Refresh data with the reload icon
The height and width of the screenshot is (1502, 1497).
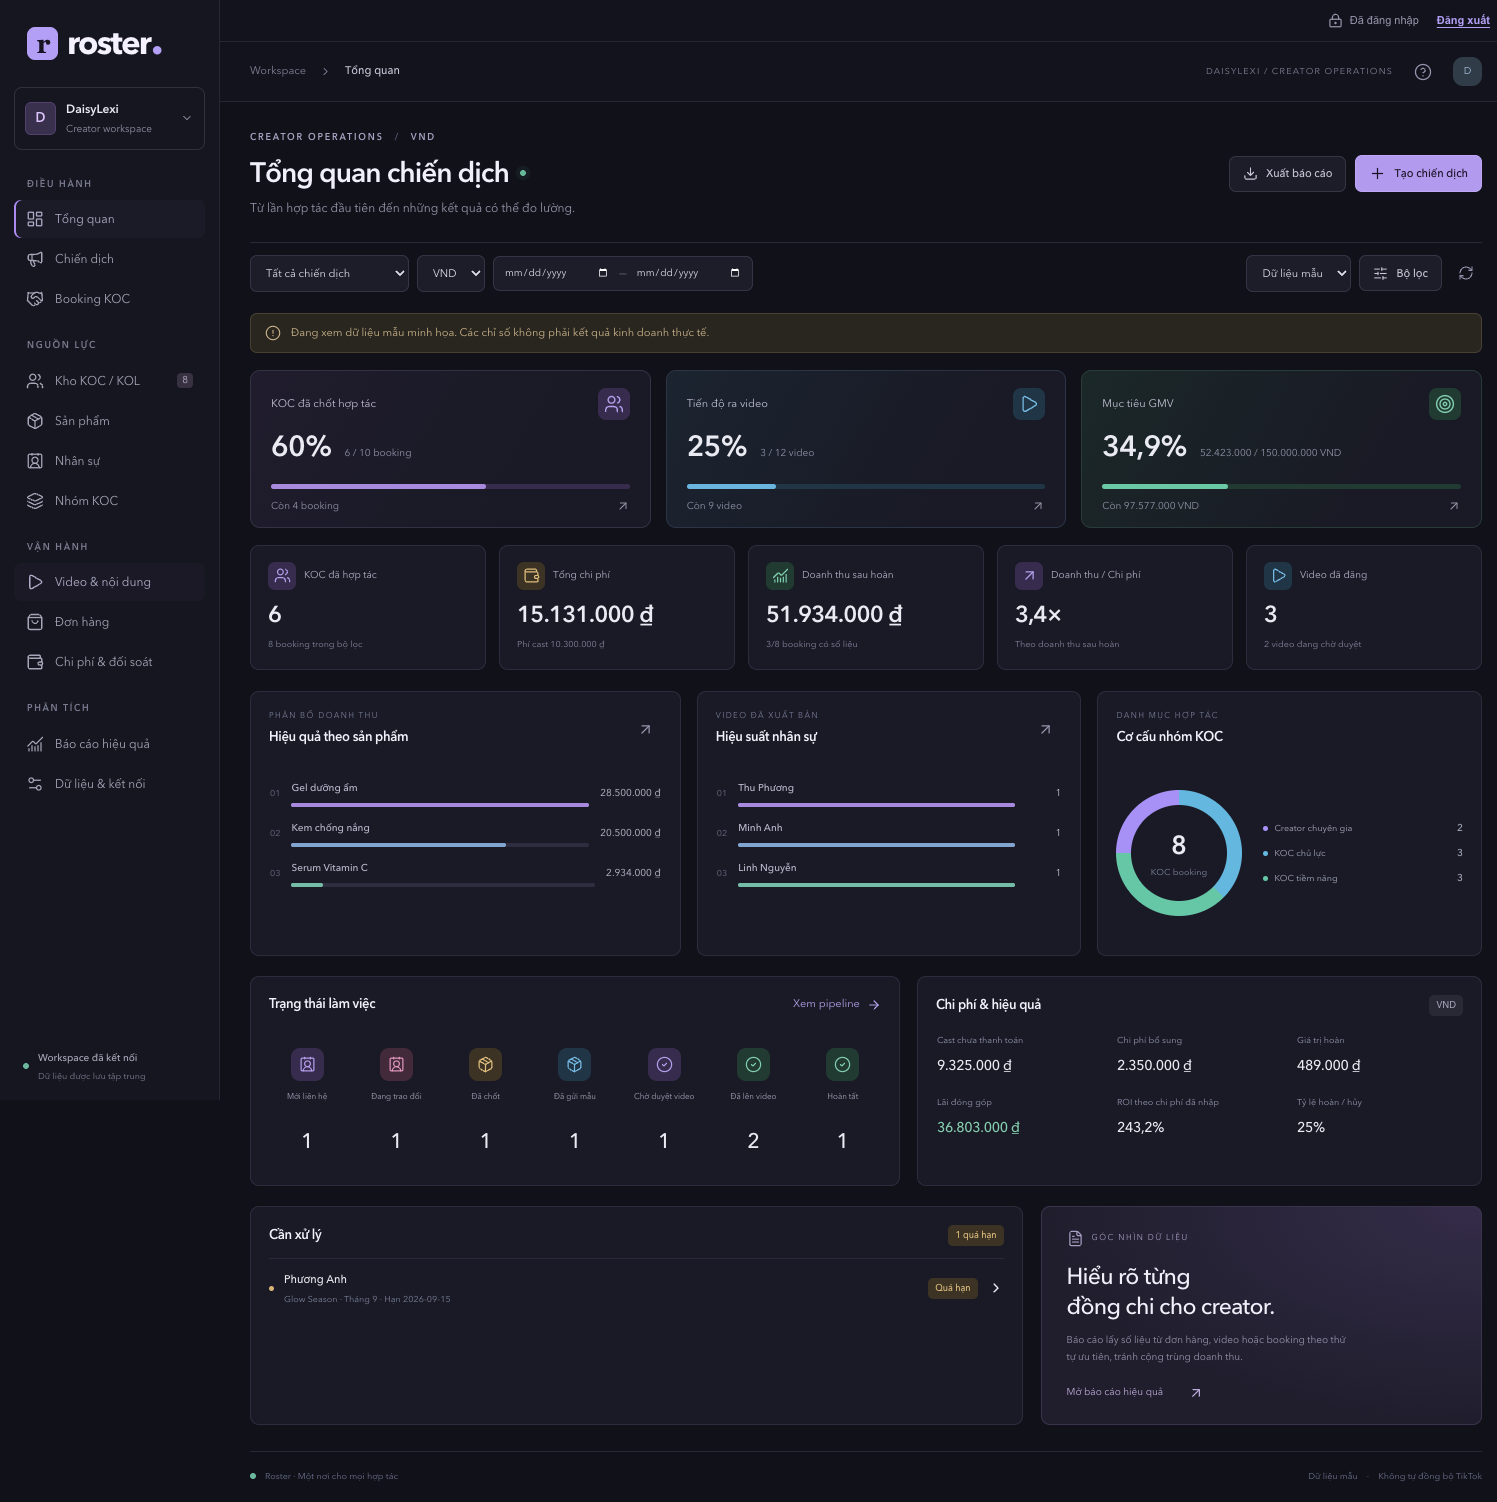1466,273
